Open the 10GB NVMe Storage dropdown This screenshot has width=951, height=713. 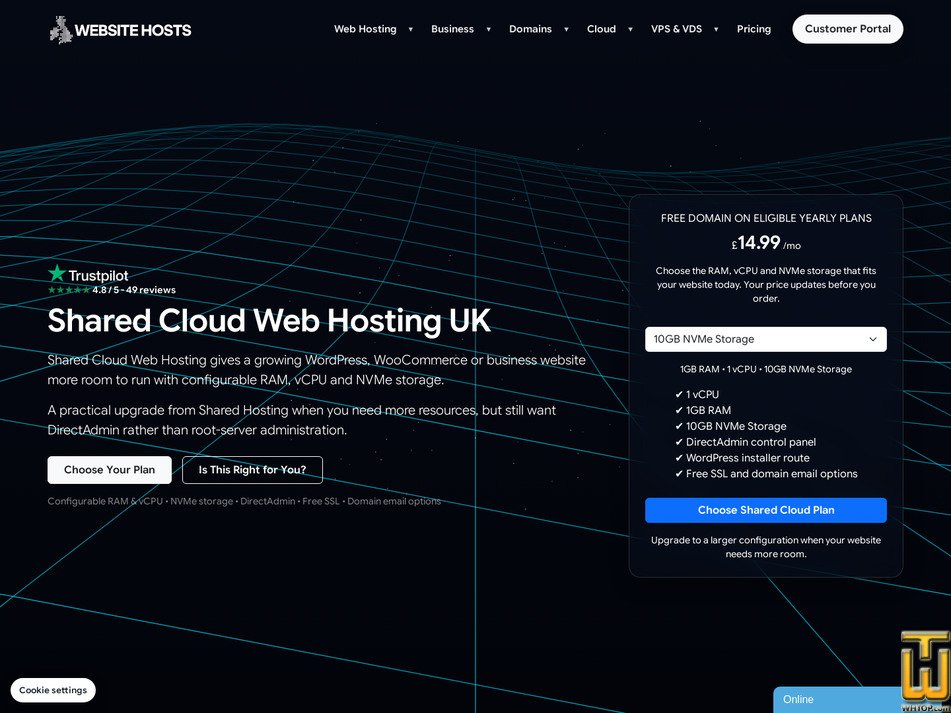point(765,339)
